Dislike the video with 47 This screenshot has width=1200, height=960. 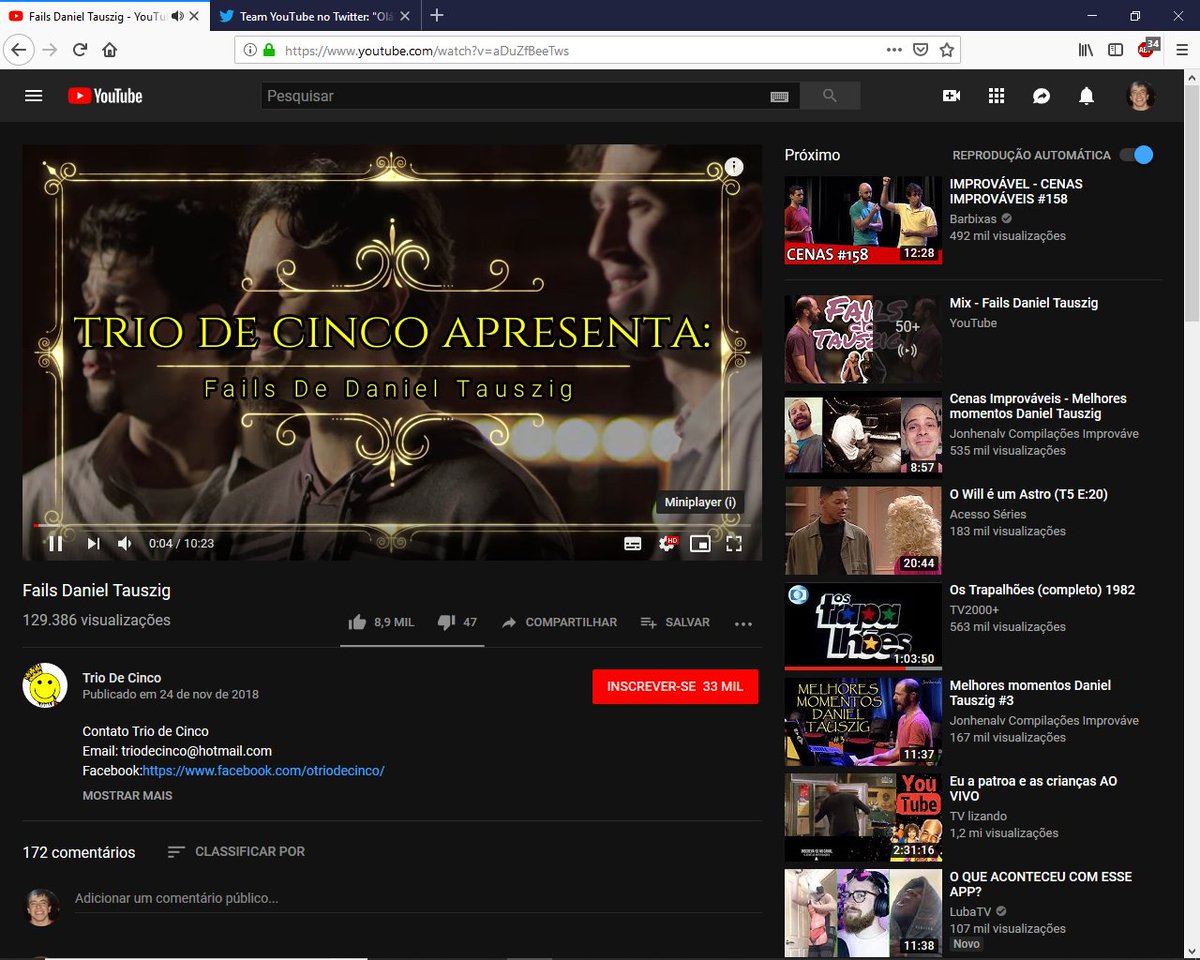[457, 622]
